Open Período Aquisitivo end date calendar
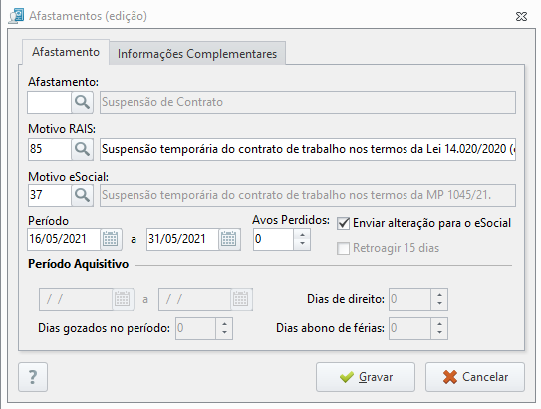 click(241, 299)
